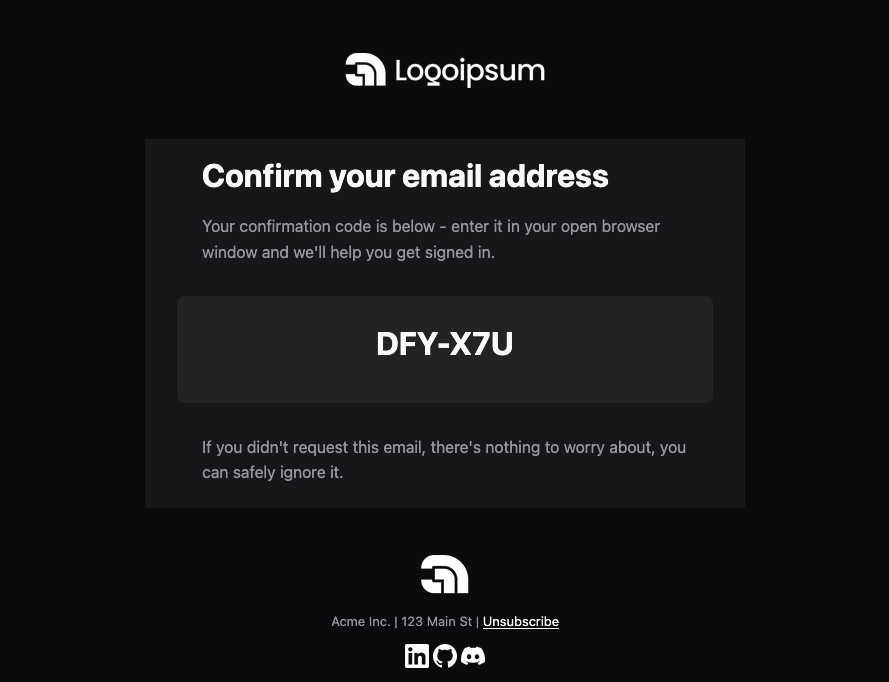
Task: Open the GitHub social icon
Action: click(445, 656)
